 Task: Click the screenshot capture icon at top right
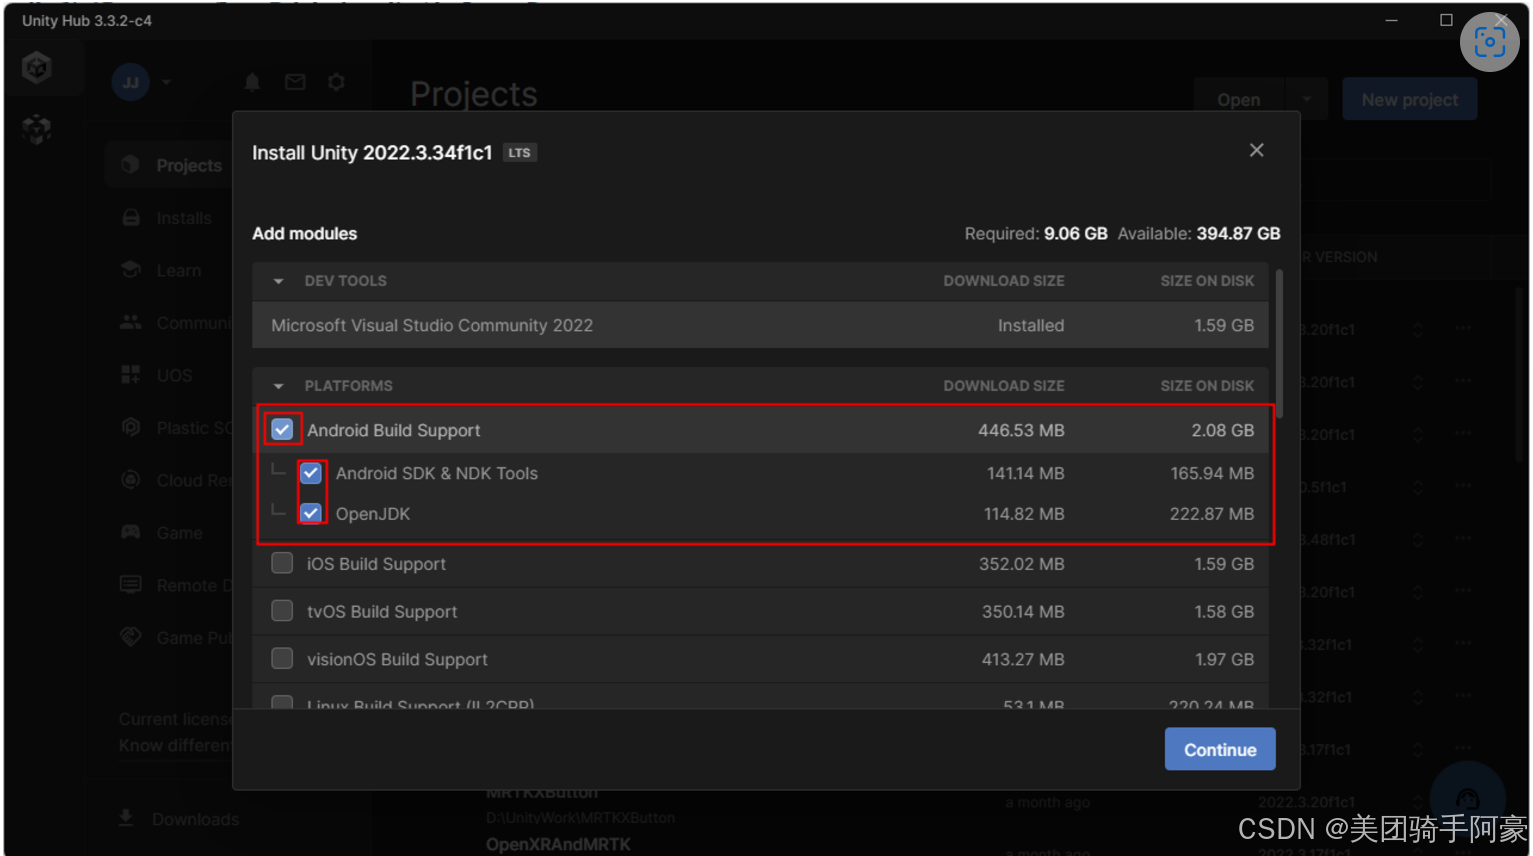click(1489, 42)
